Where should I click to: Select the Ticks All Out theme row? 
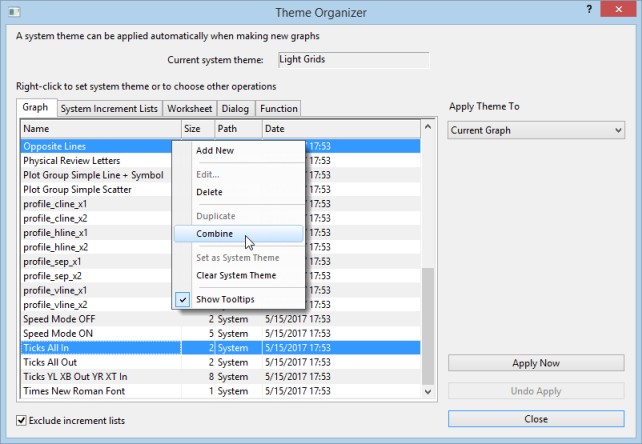(x=100, y=362)
